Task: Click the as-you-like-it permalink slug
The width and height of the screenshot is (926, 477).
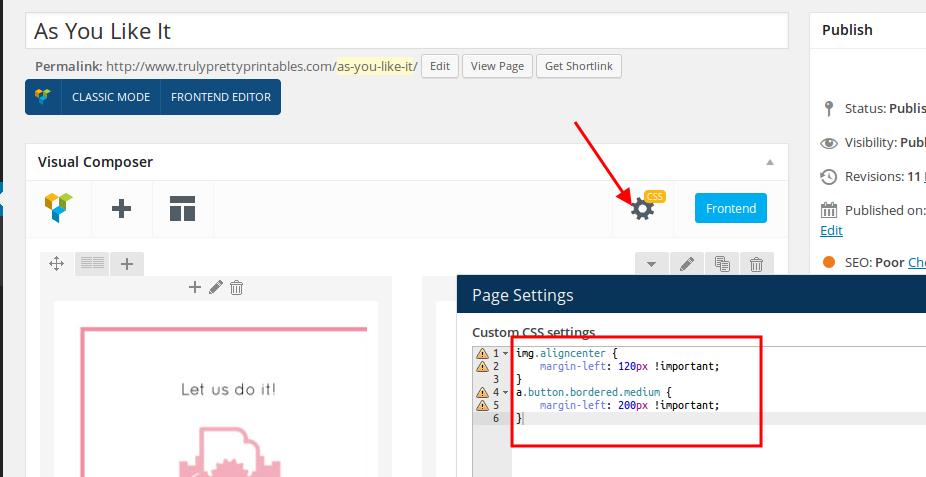Action: click(x=377, y=66)
